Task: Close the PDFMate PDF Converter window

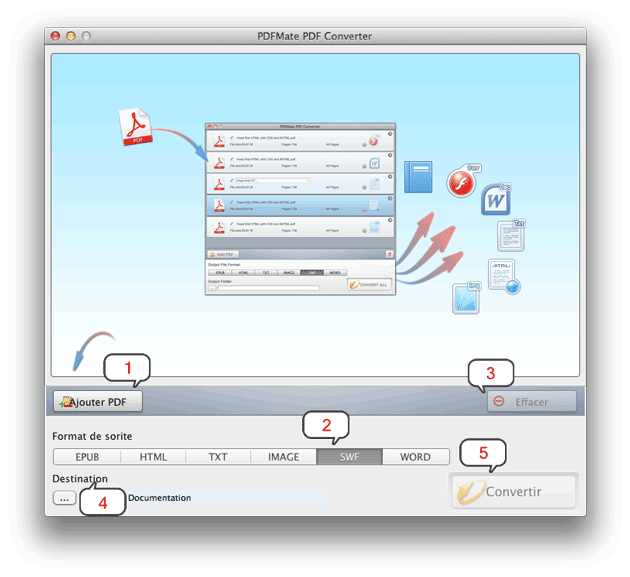Action: pos(55,36)
